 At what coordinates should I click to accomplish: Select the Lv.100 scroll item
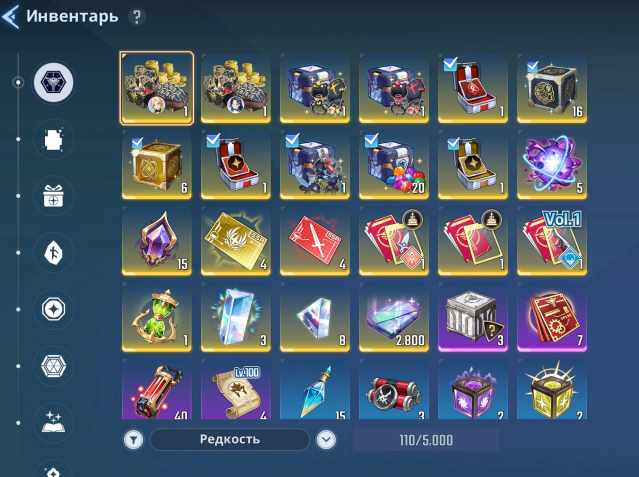click(236, 389)
